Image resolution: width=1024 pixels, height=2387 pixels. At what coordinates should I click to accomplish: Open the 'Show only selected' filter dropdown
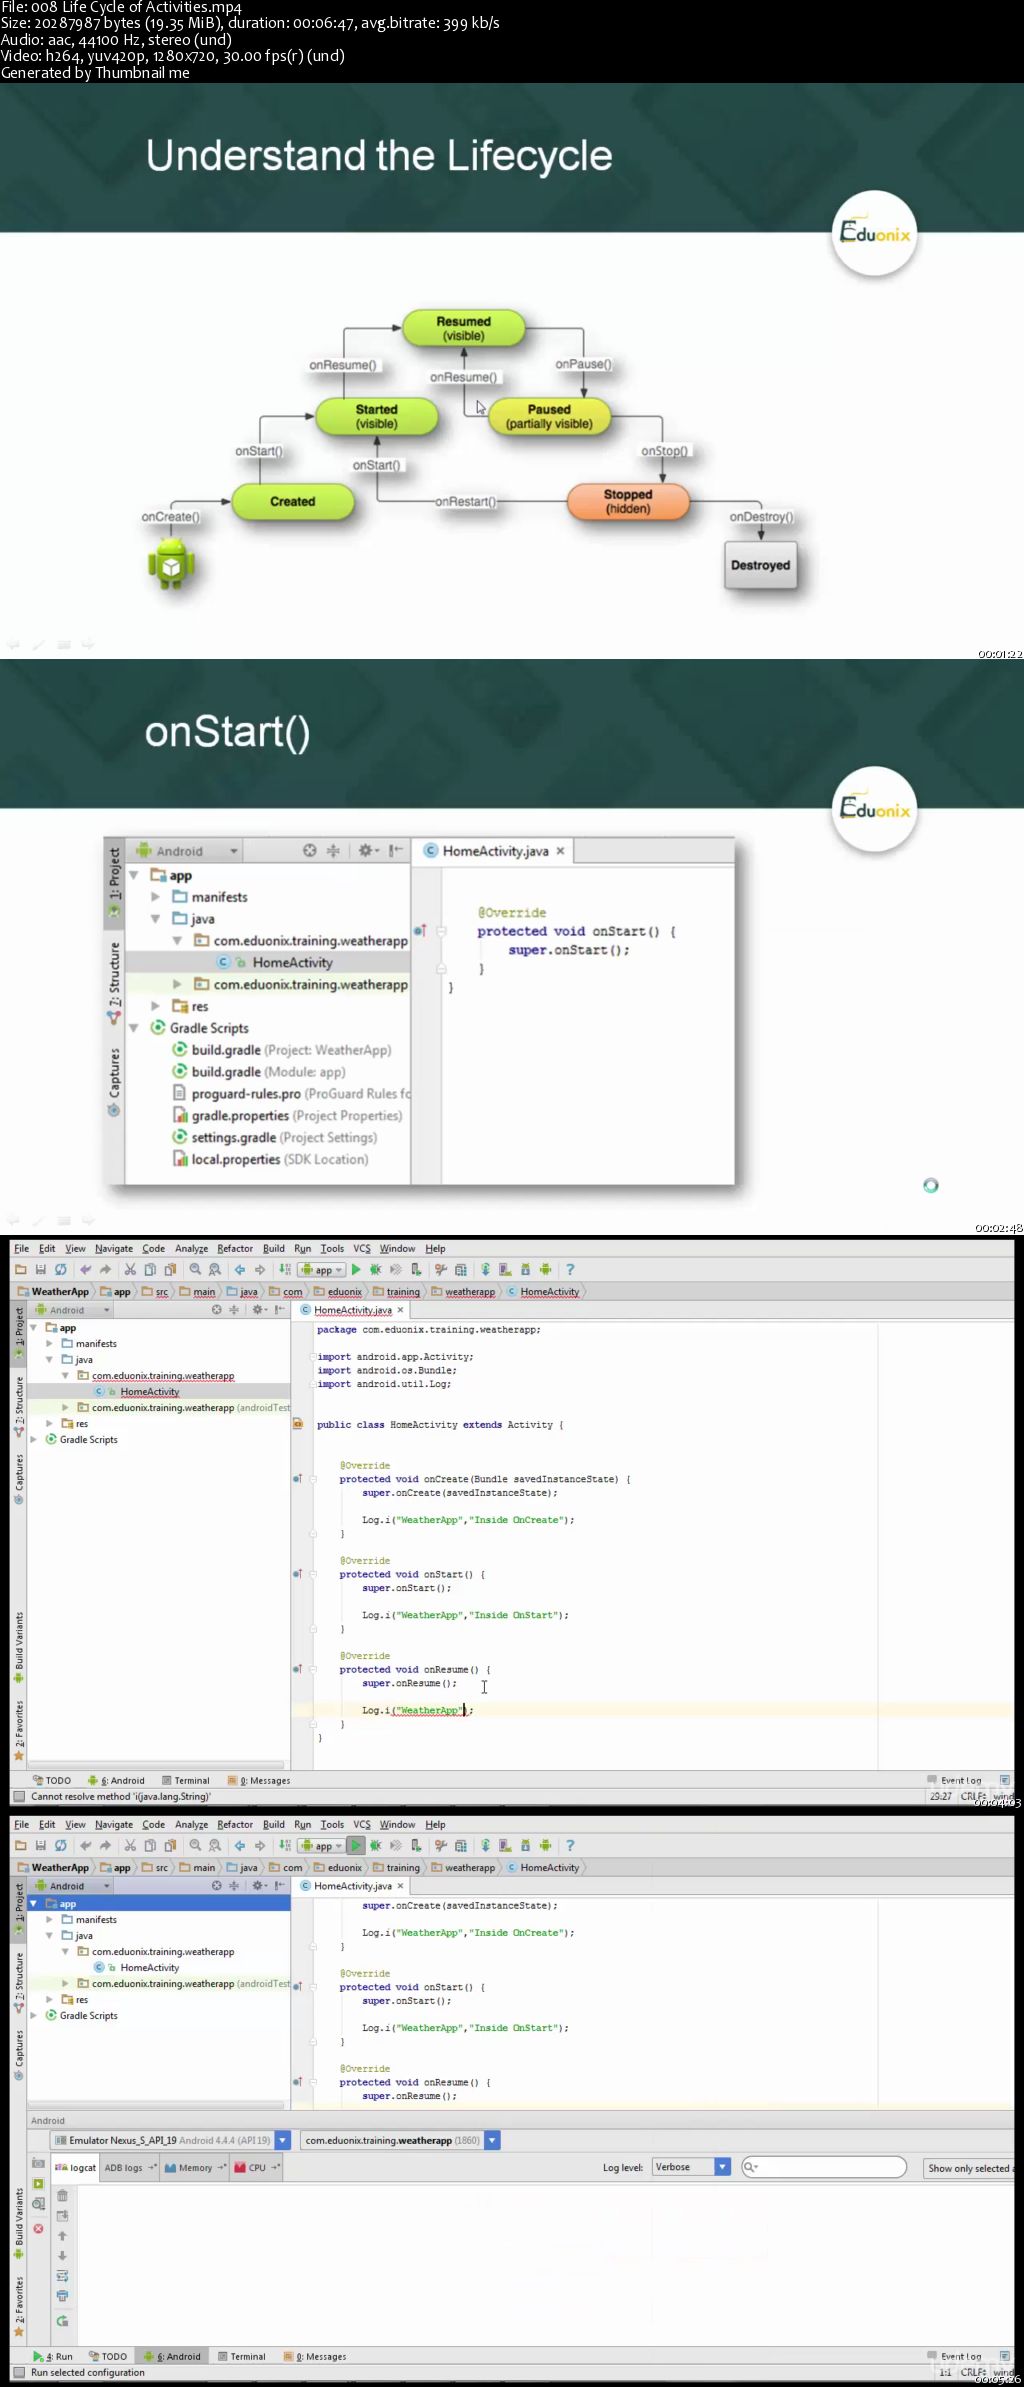pyautogui.click(x=970, y=2168)
